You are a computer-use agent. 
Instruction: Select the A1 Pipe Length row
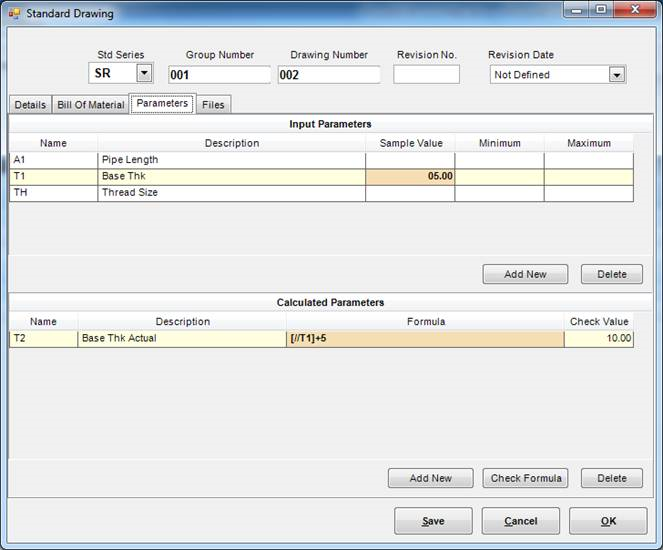(231, 160)
